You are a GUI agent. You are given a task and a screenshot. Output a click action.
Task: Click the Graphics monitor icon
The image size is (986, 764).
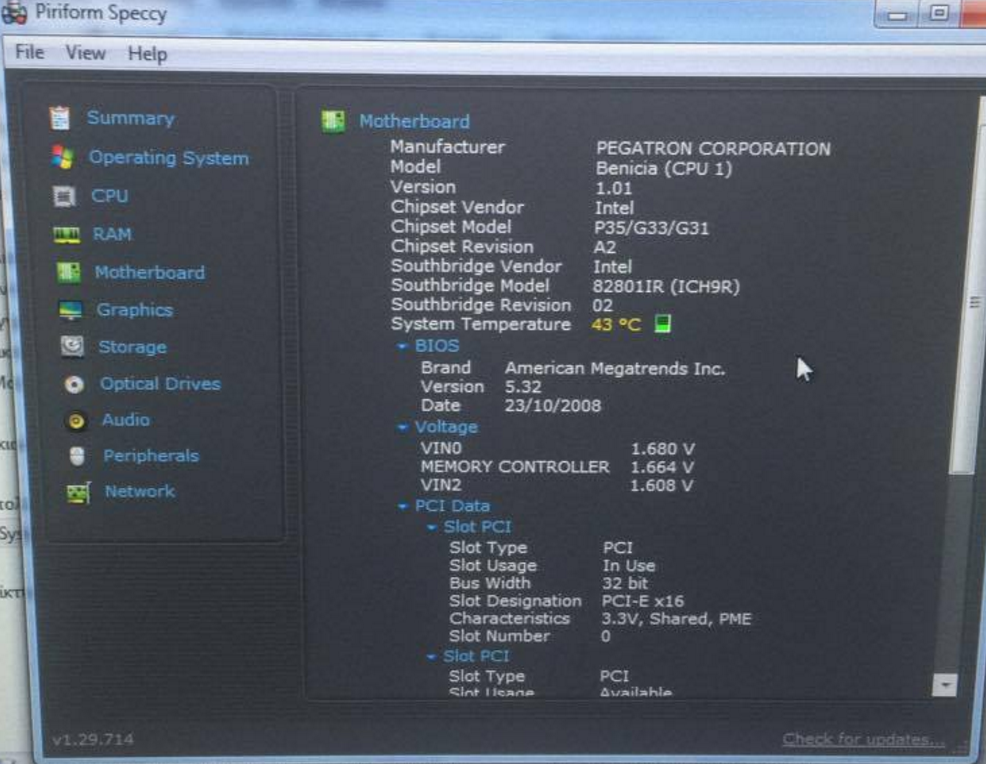70,310
